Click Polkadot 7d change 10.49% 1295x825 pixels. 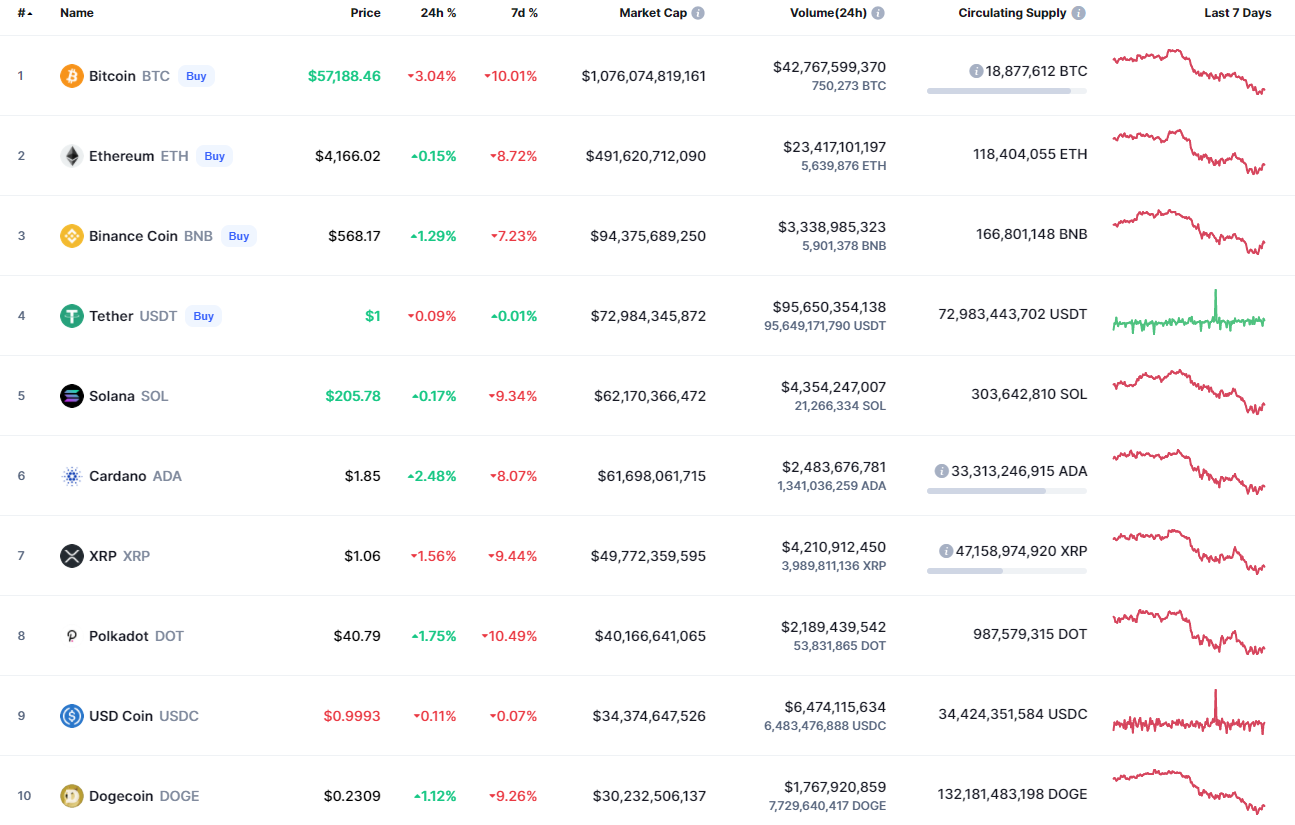coord(509,636)
